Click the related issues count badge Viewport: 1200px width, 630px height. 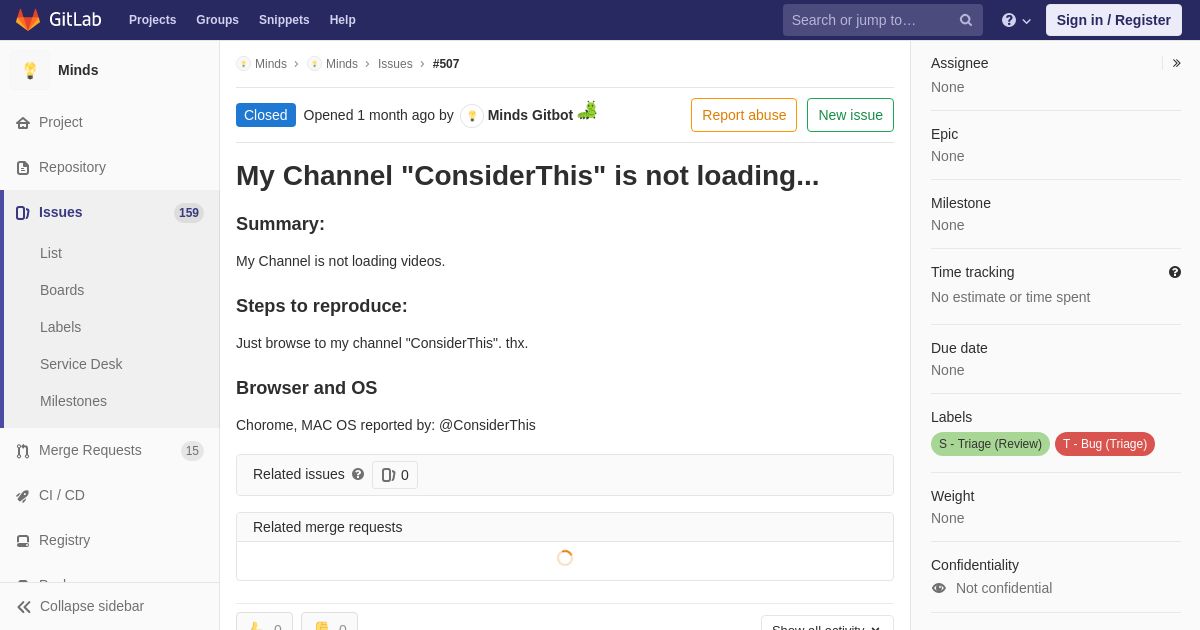click(395, 475)
